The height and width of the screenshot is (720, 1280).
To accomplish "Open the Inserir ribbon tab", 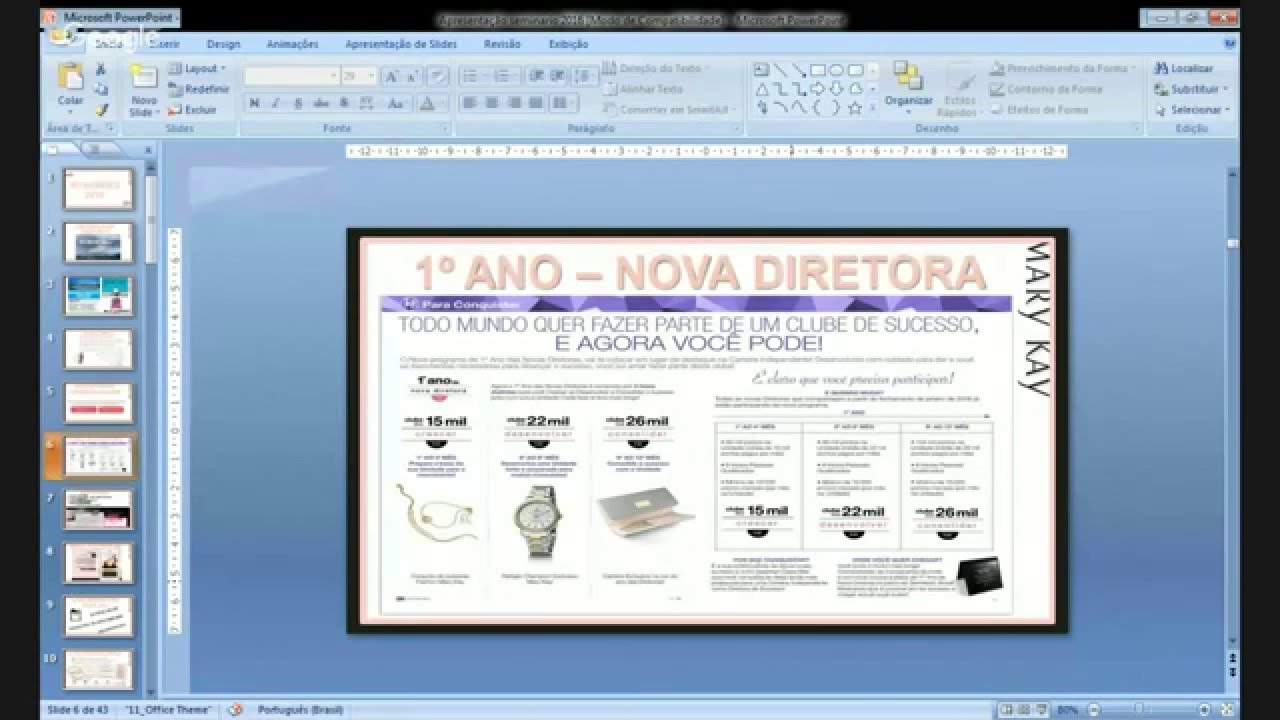I will pos(164,44).
